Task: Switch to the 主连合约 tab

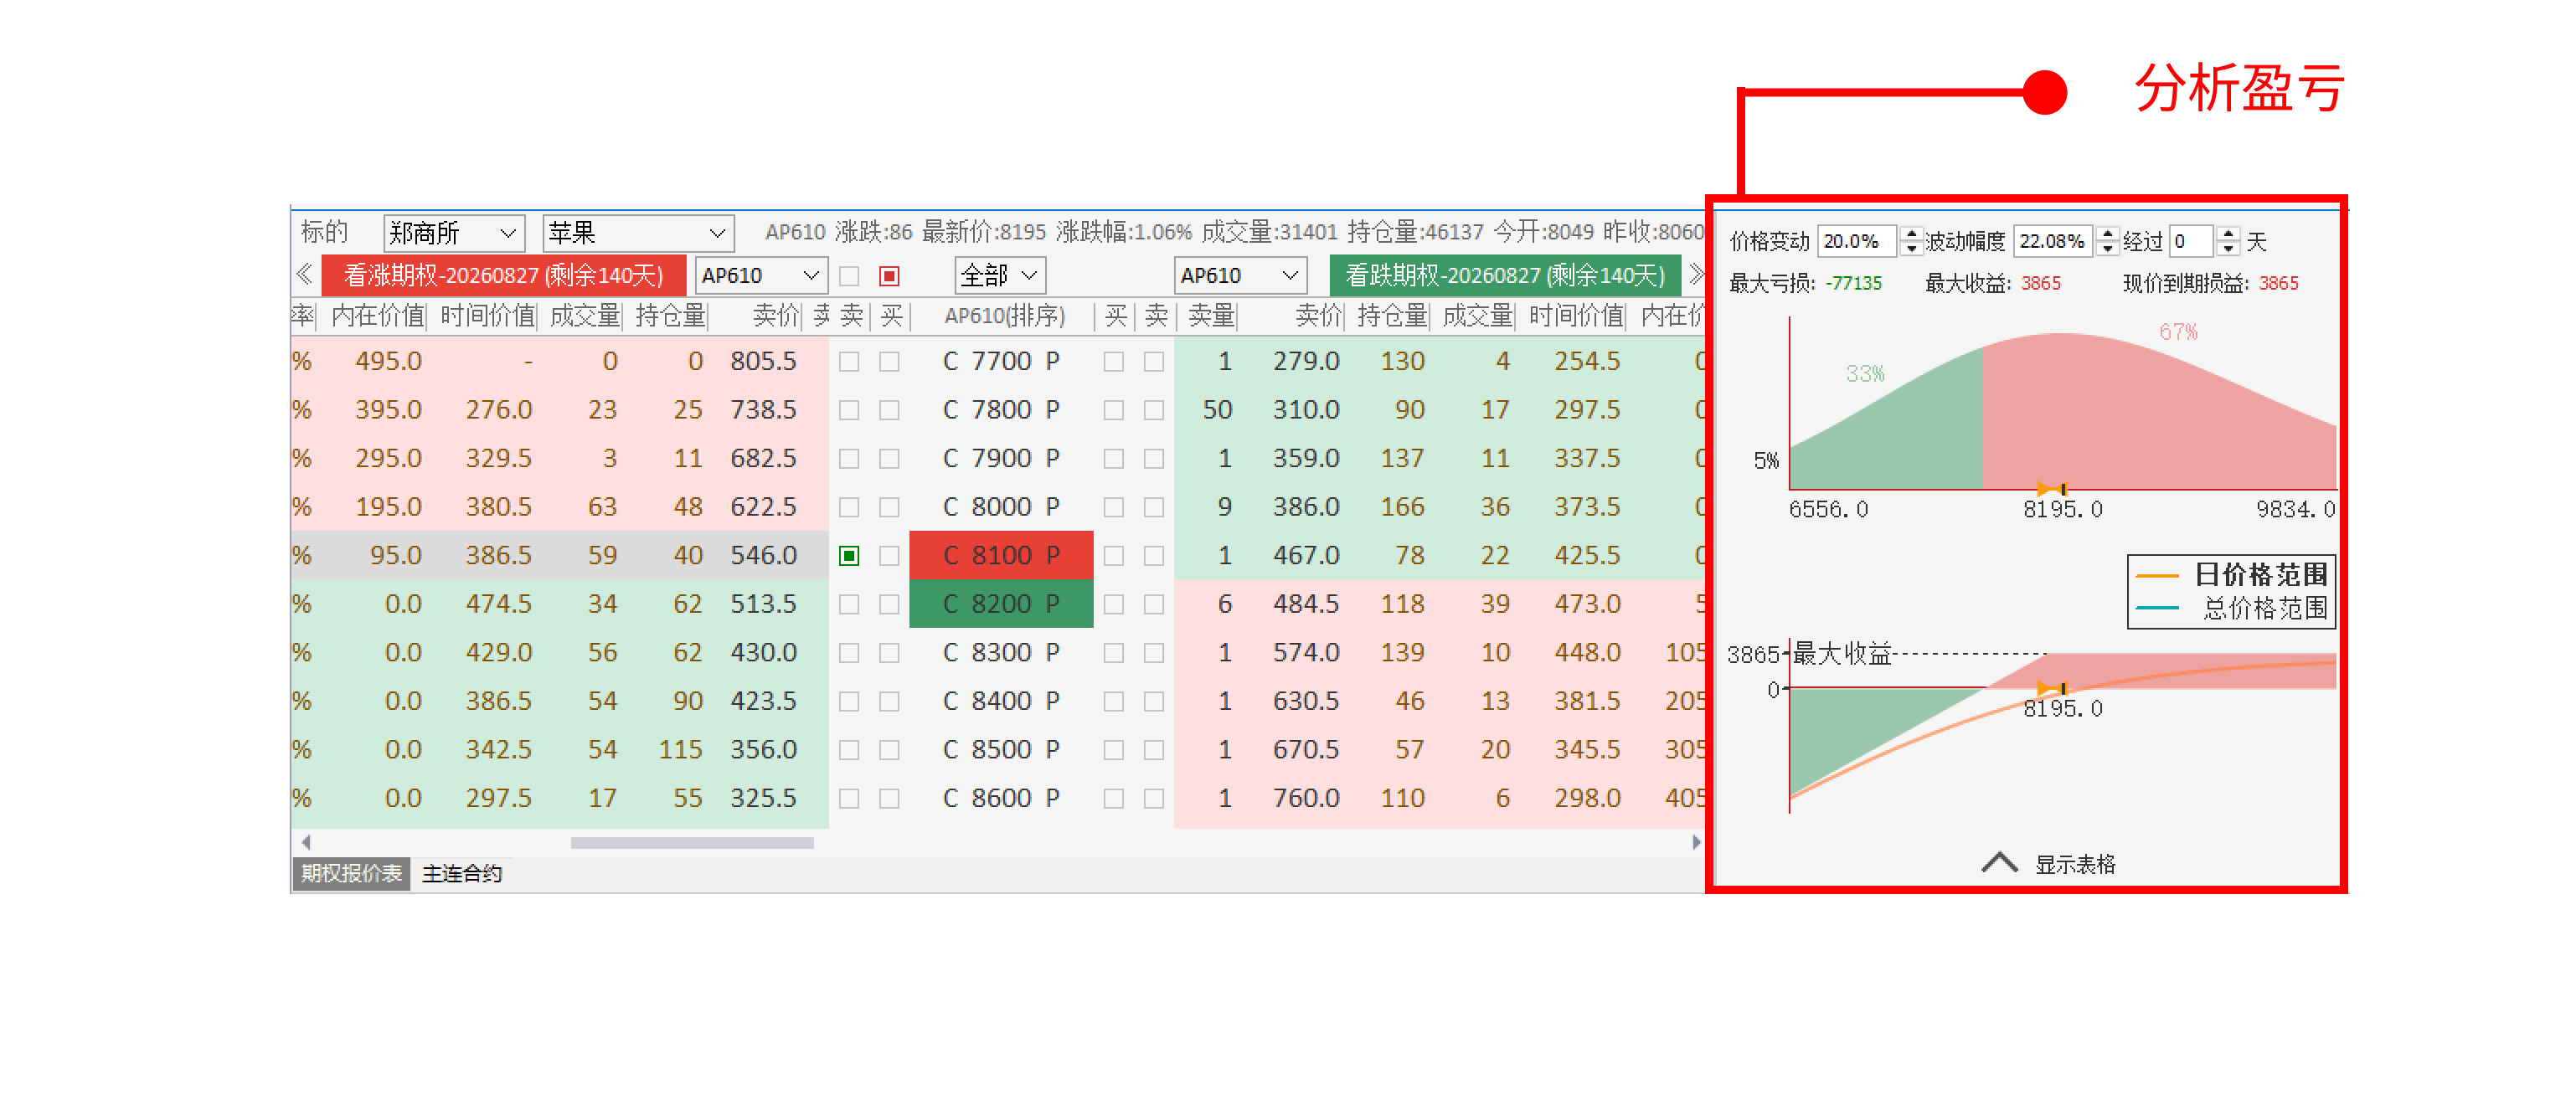Action: click(461, 873)
